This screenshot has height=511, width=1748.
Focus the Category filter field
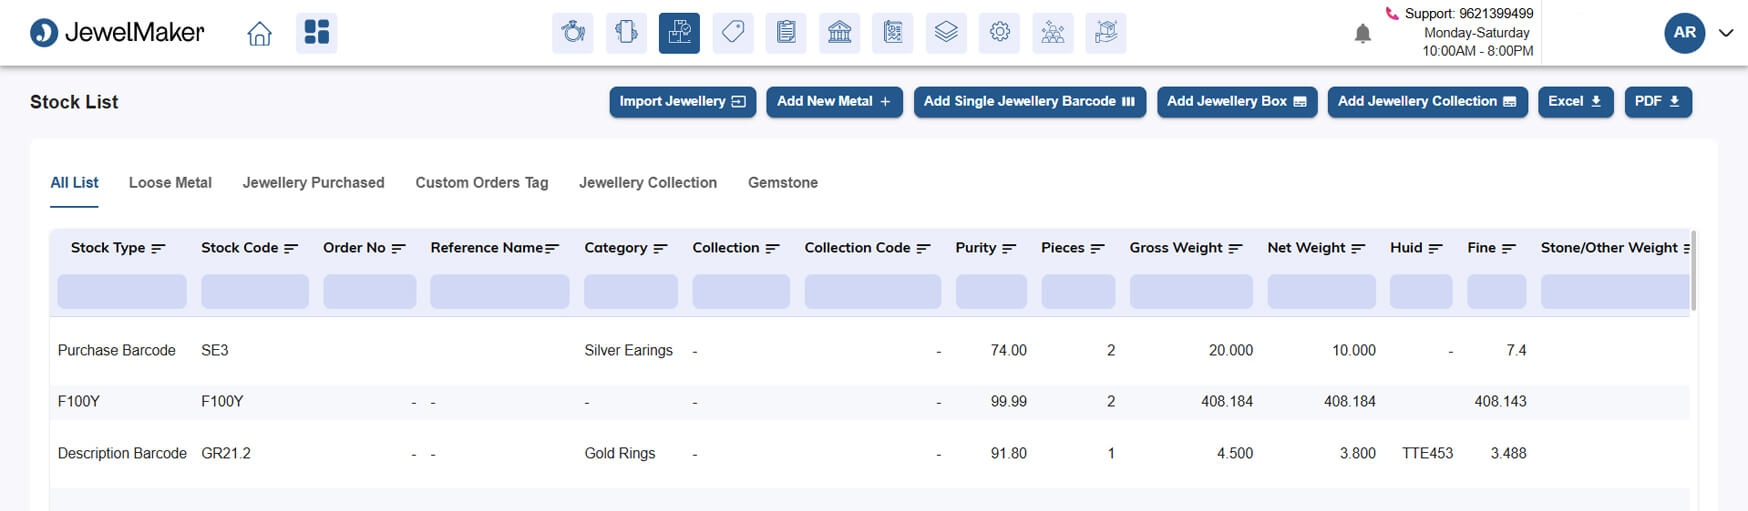pos(631,292)
